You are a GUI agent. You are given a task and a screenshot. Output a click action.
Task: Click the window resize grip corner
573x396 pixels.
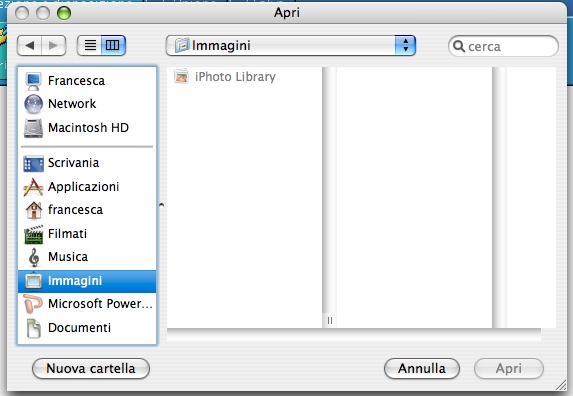pyautogui.click(x=560, y=385)
